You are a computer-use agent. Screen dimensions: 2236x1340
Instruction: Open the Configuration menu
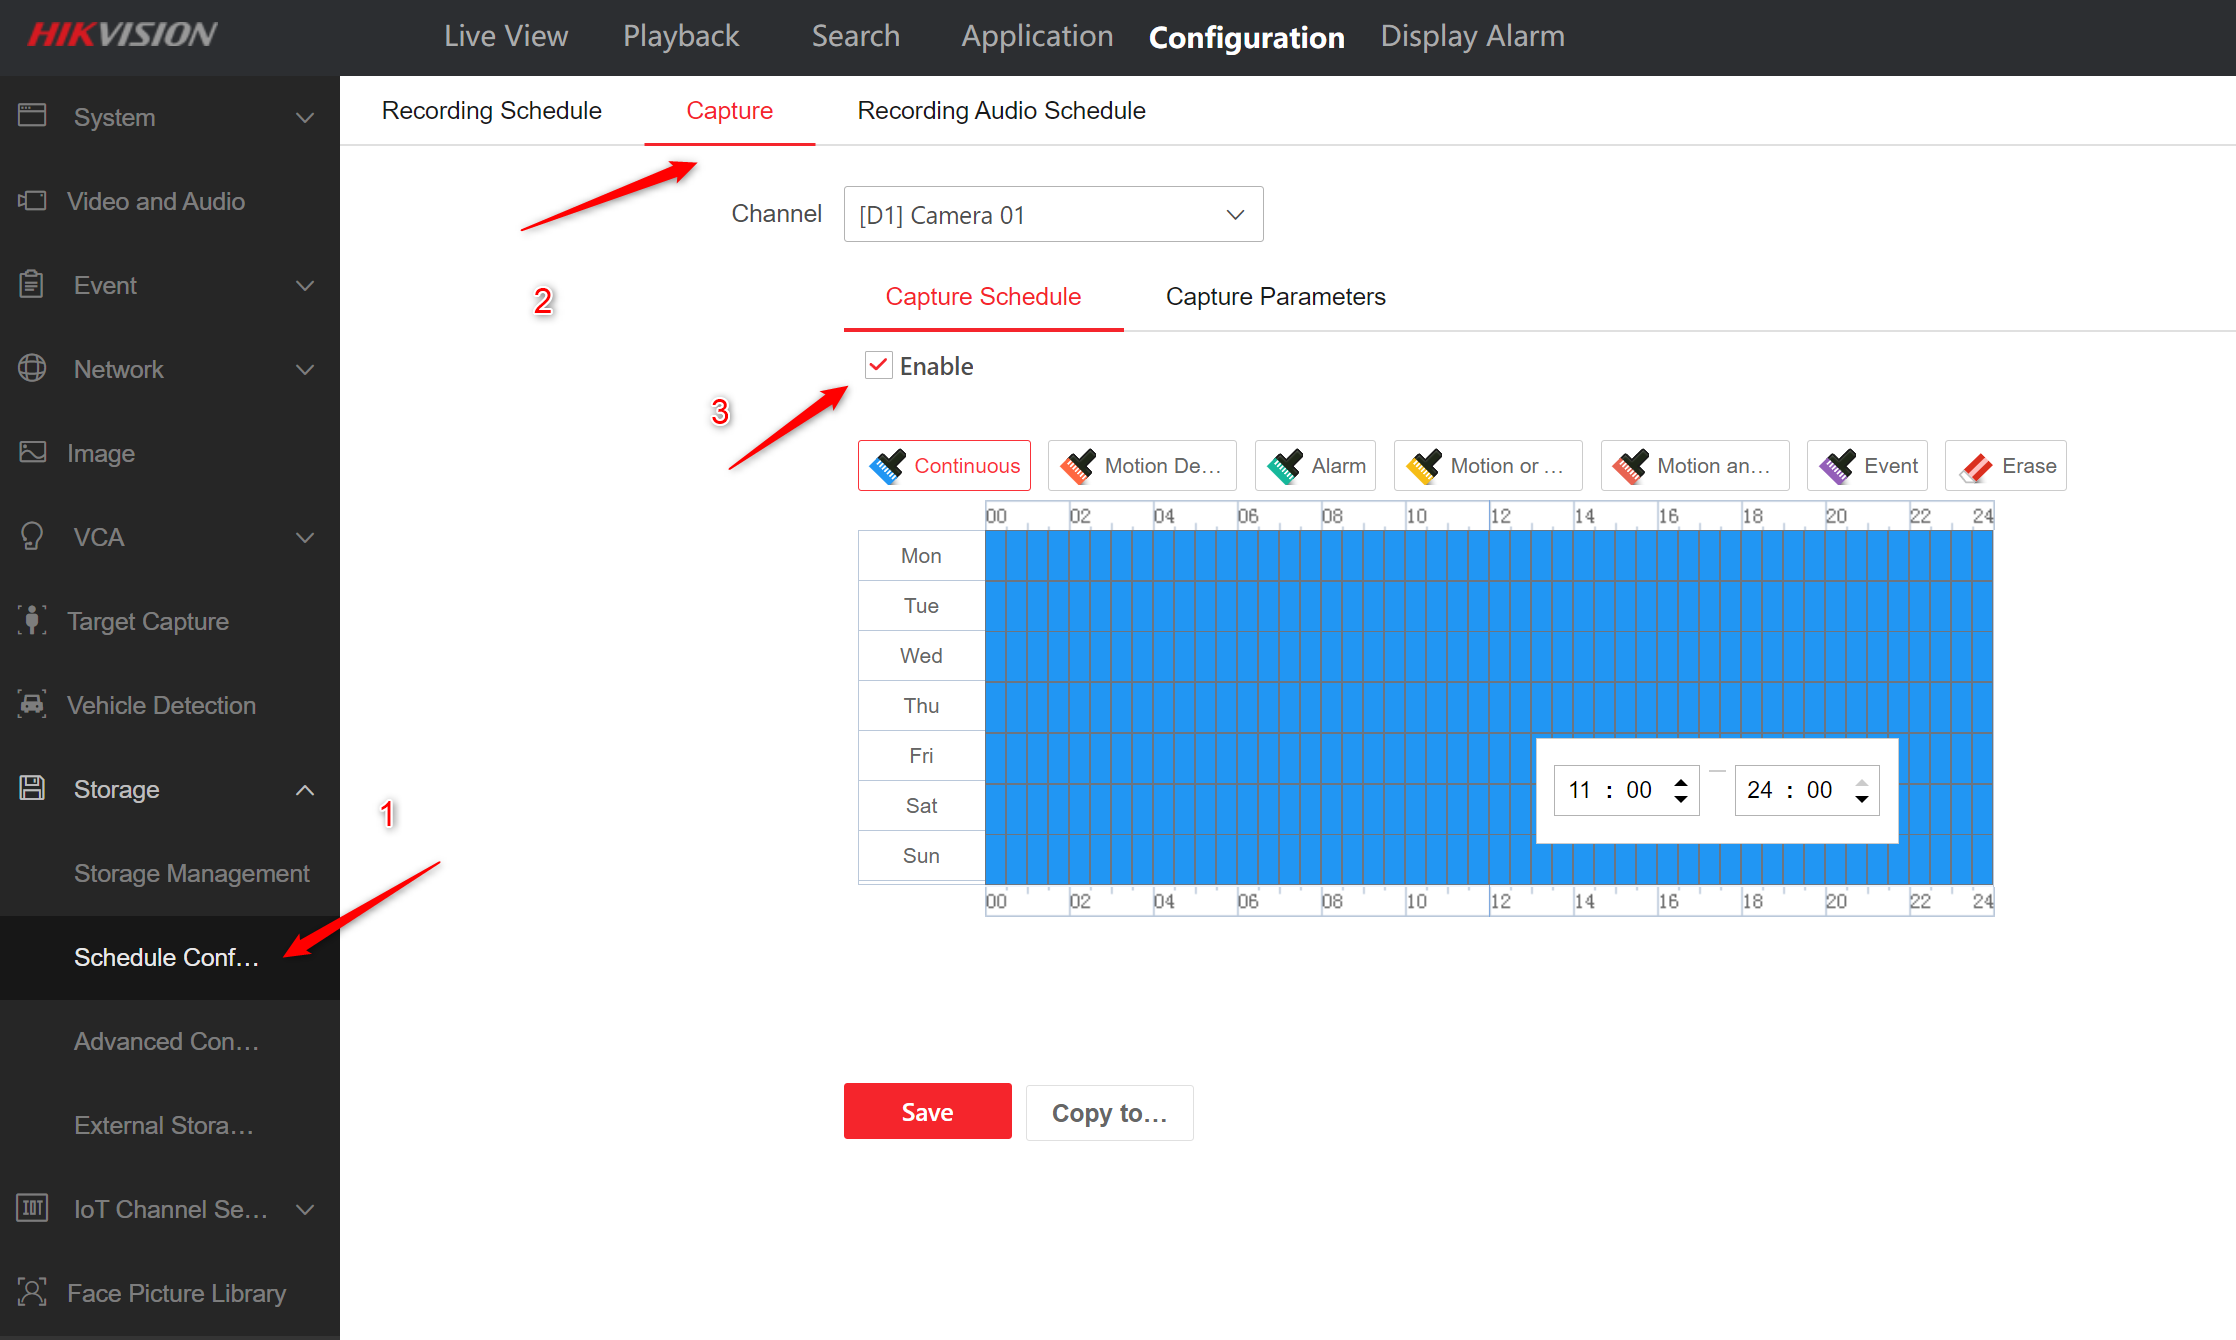(x=1247, y=37)
